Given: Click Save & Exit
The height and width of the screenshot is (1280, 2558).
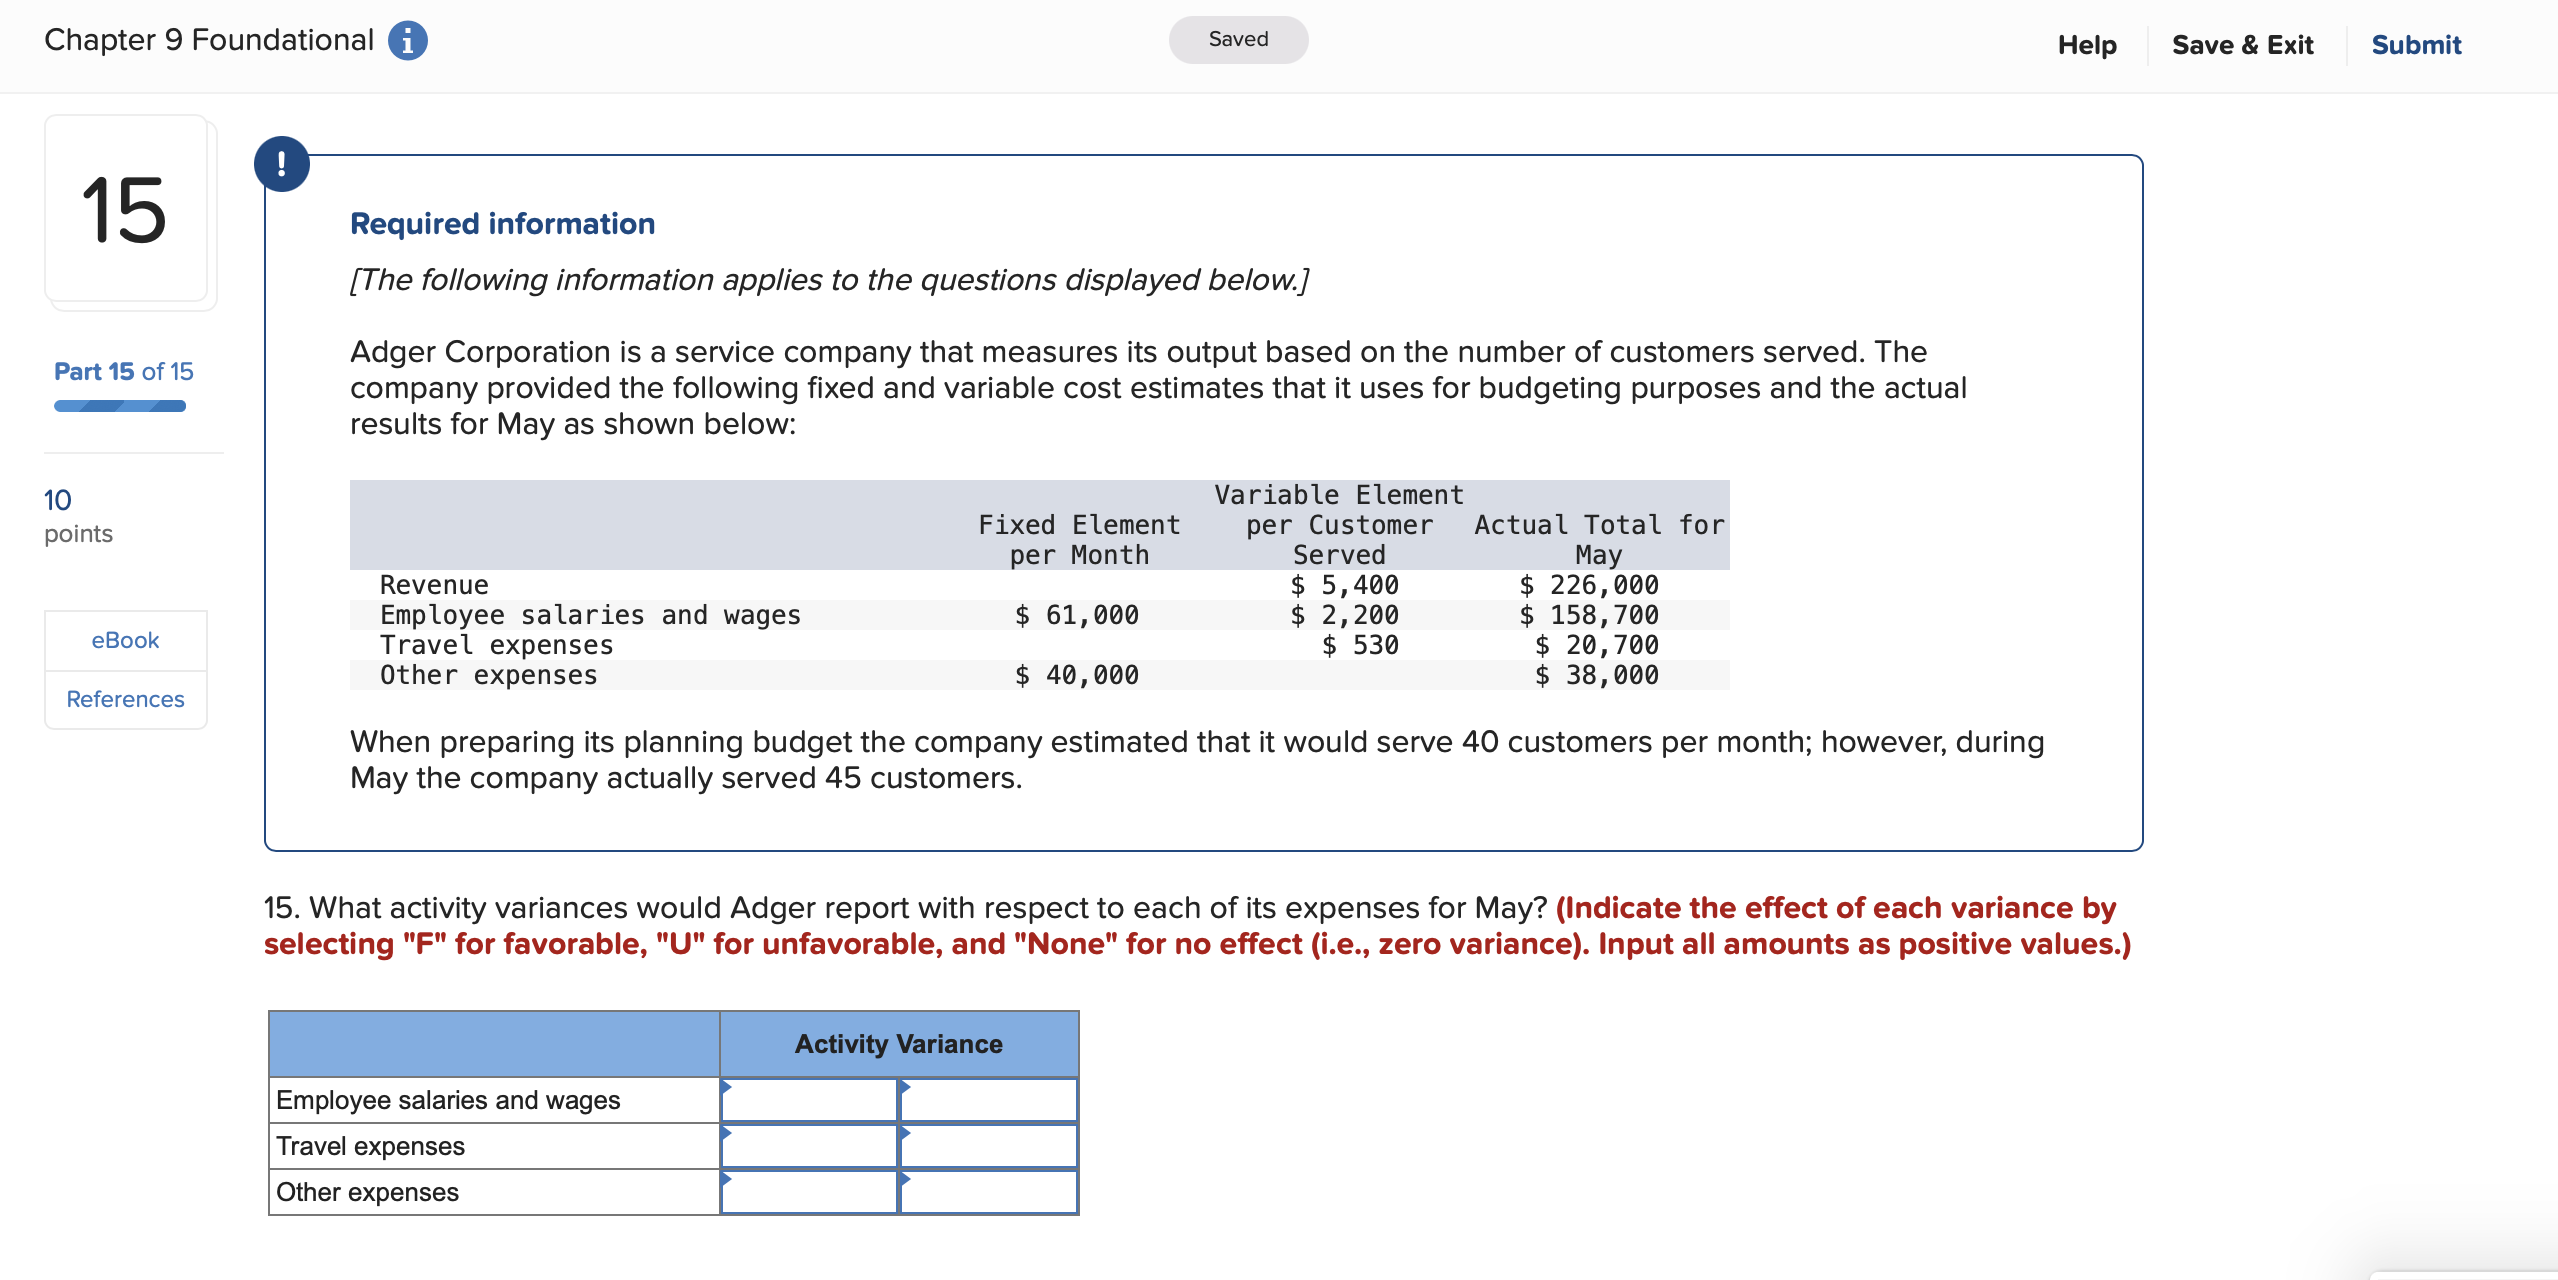Looking at the screenshot, I should pos(2241,44).
